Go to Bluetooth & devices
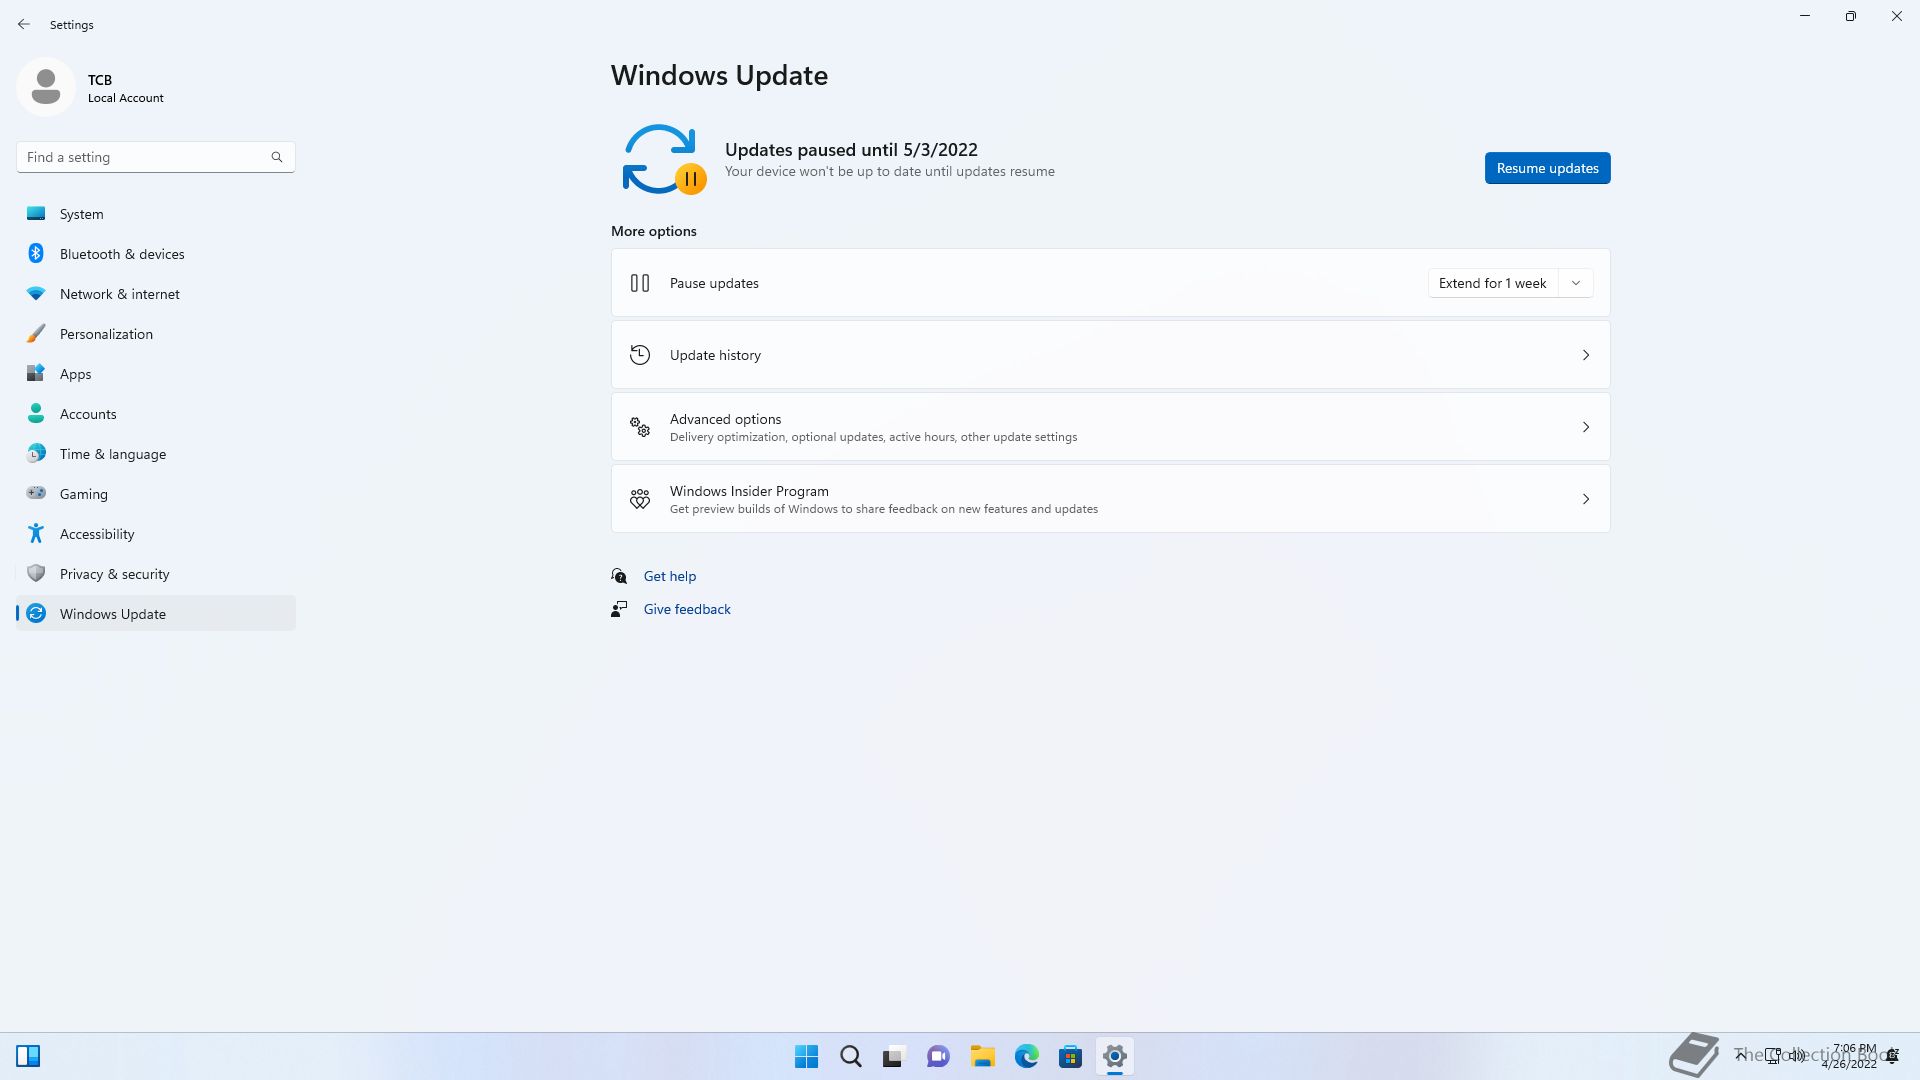 pos(156,254)
